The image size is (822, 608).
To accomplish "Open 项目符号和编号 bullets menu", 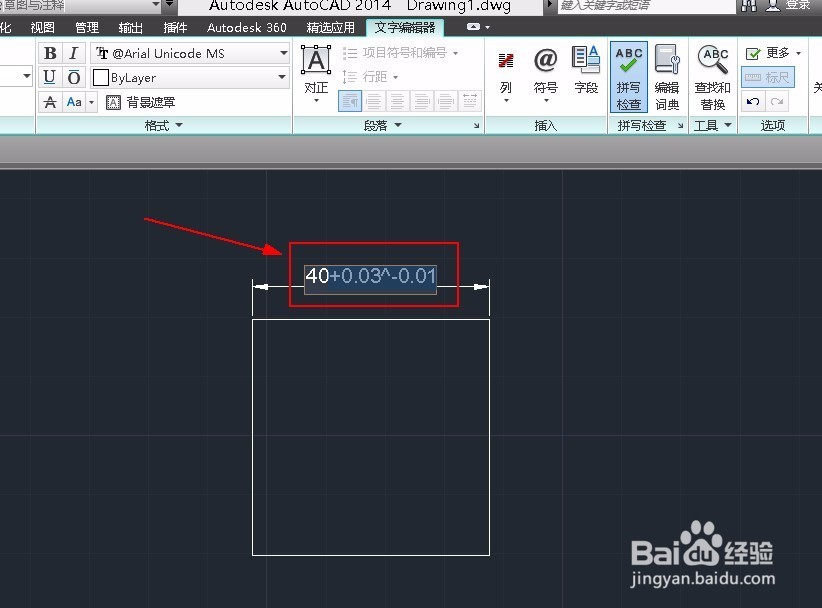I will point(401,53).
